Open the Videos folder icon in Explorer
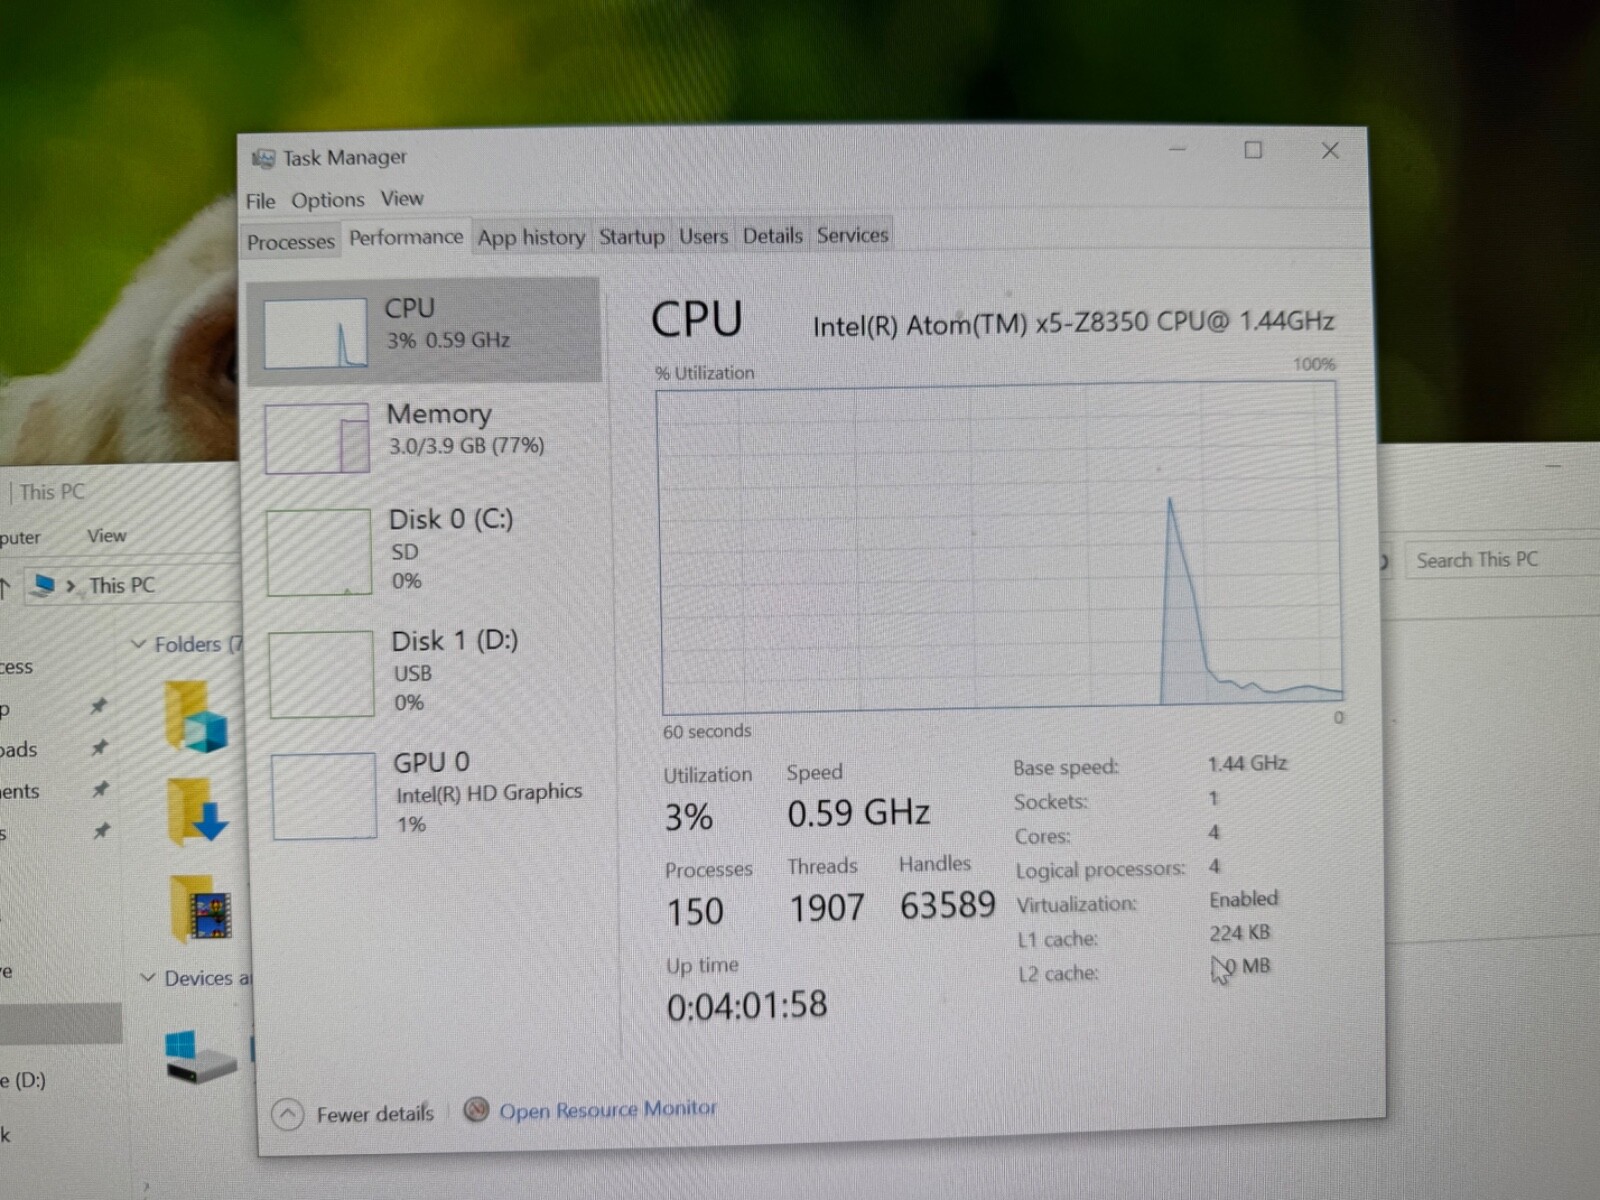This screenshot has width=1600, height=1200. [202, 908]
